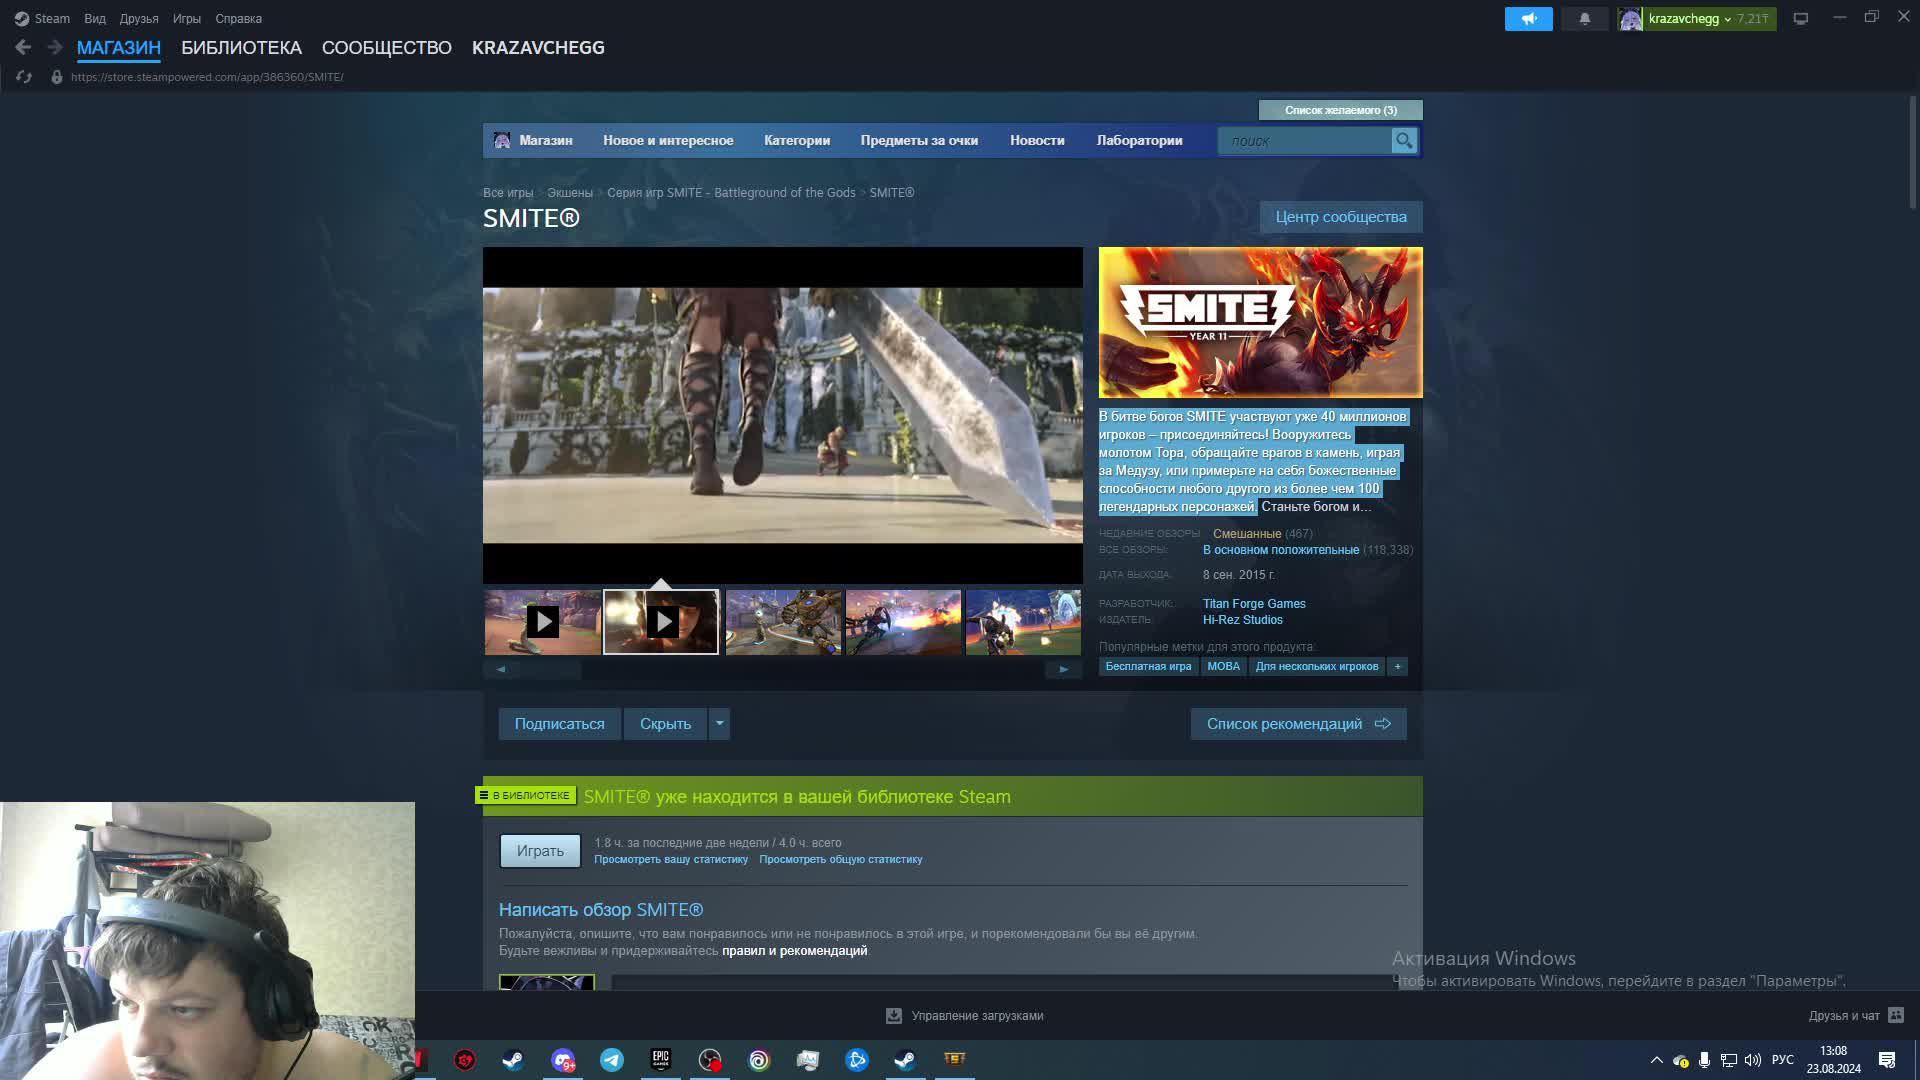Expand the dropdown arrow beside Скрыть
This screenshot has height=1080, width=1920.
(720, 723)
